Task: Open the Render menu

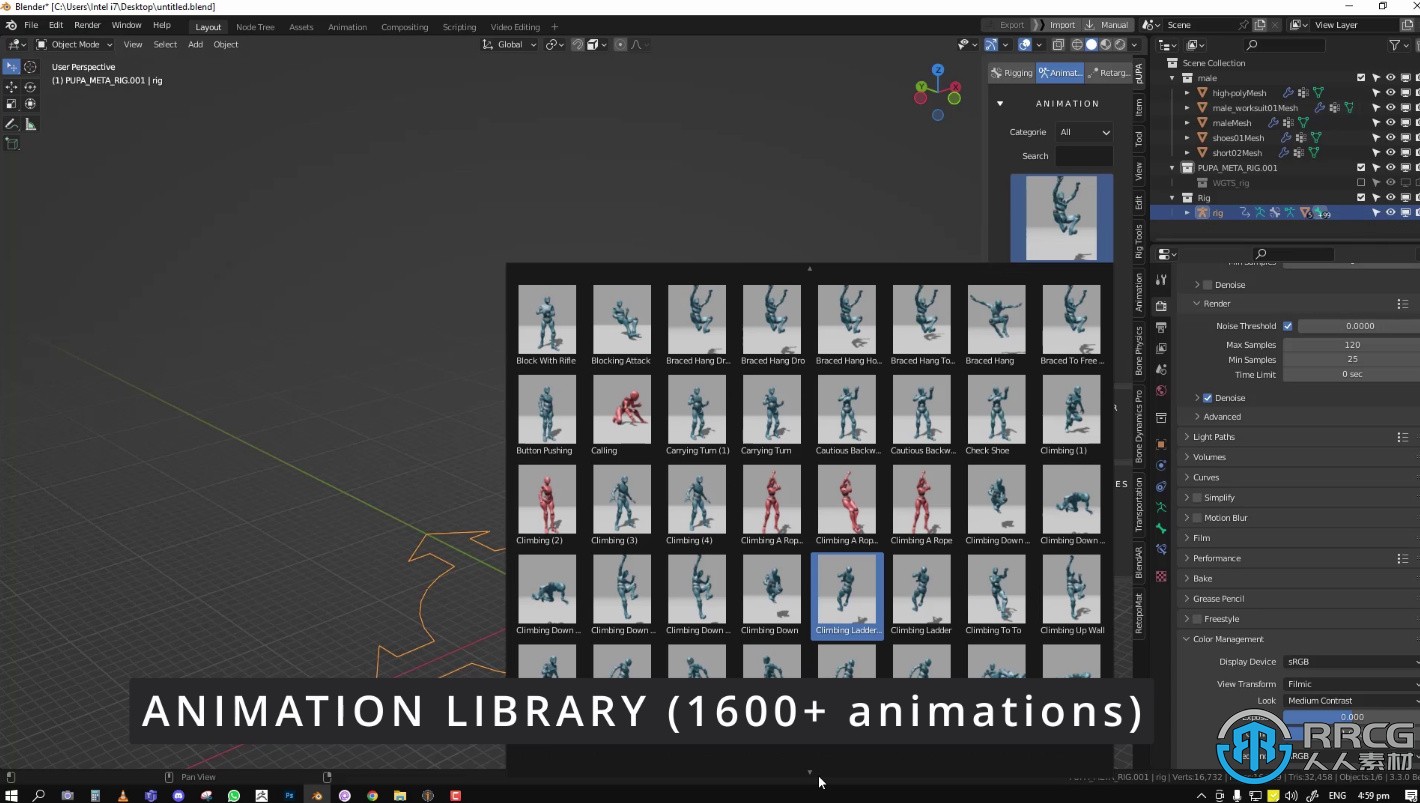Action: pos(87,25)
